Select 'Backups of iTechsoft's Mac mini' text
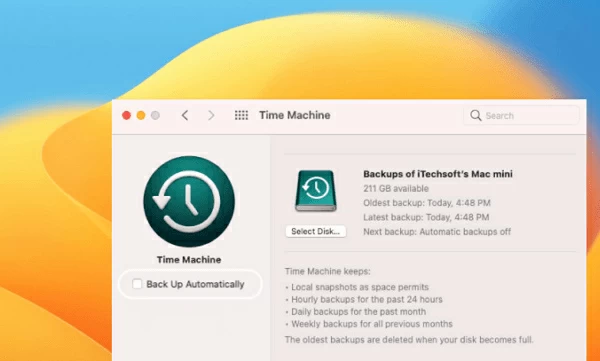 pyautogui.click(x=438, y=174)
